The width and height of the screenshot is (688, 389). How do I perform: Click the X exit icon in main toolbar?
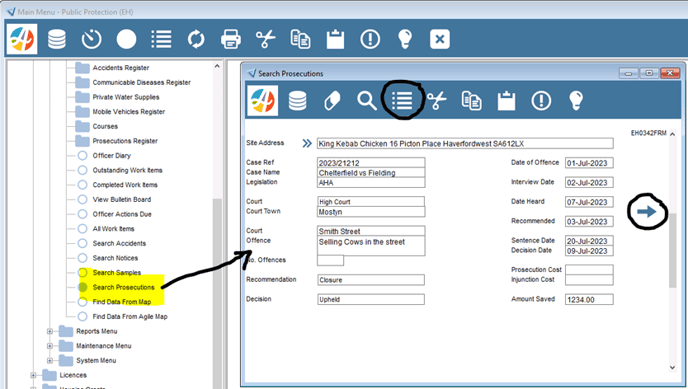[x=440, y=39]
